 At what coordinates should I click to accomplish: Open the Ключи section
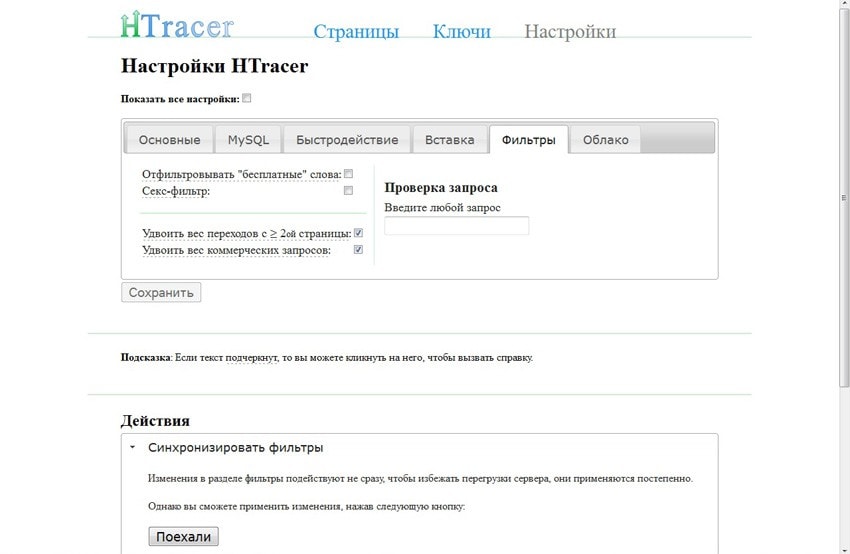point(461,31)
